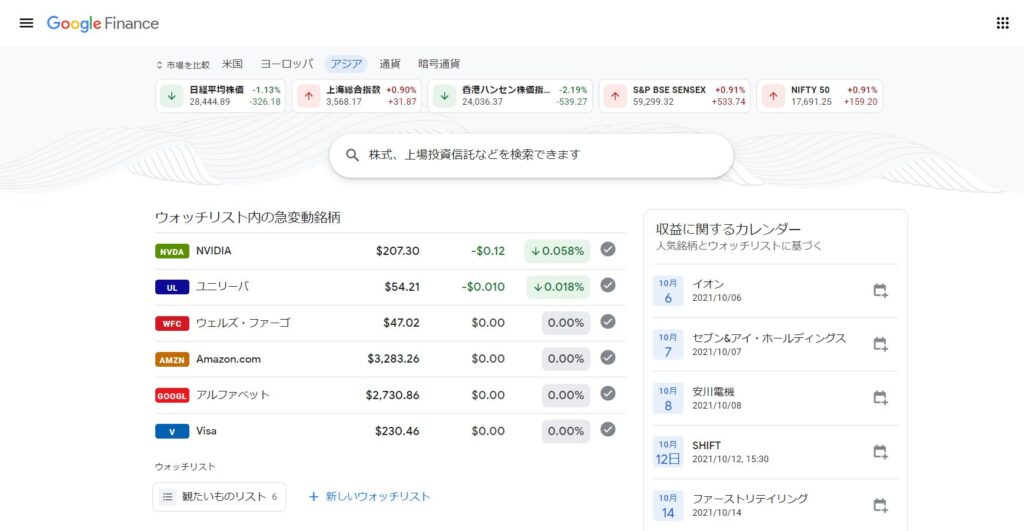Add SHIFT earnings to calendar
1024x531 pixels.
(x=879, y=452)
